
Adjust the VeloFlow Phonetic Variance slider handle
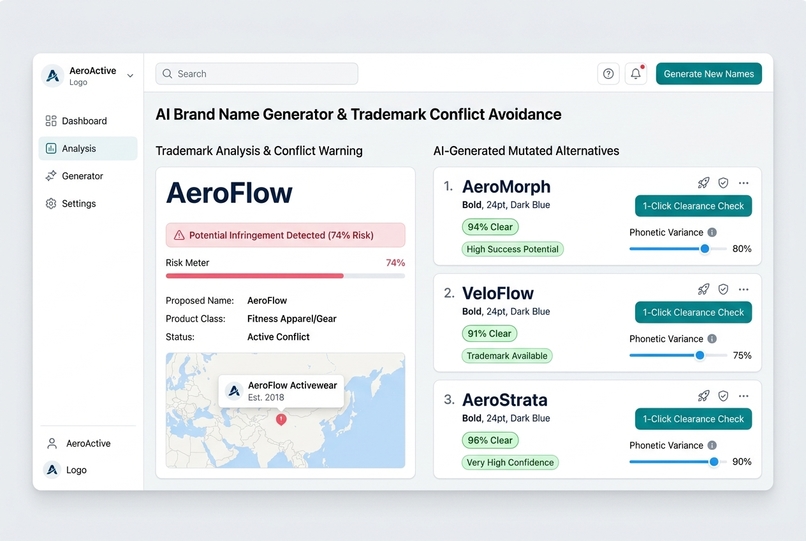pyautogui.click(x=700, y=355)
